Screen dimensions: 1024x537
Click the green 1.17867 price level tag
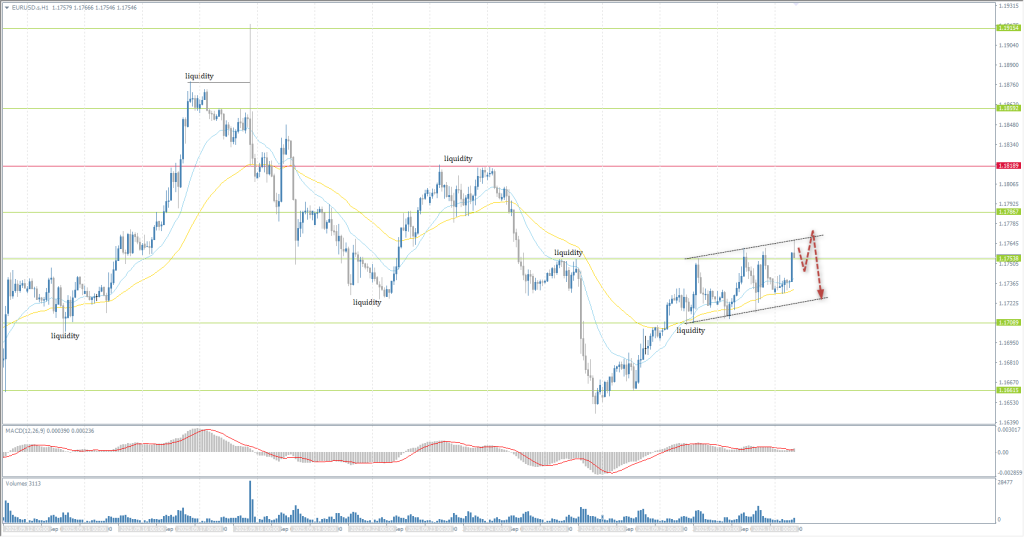1007,212
